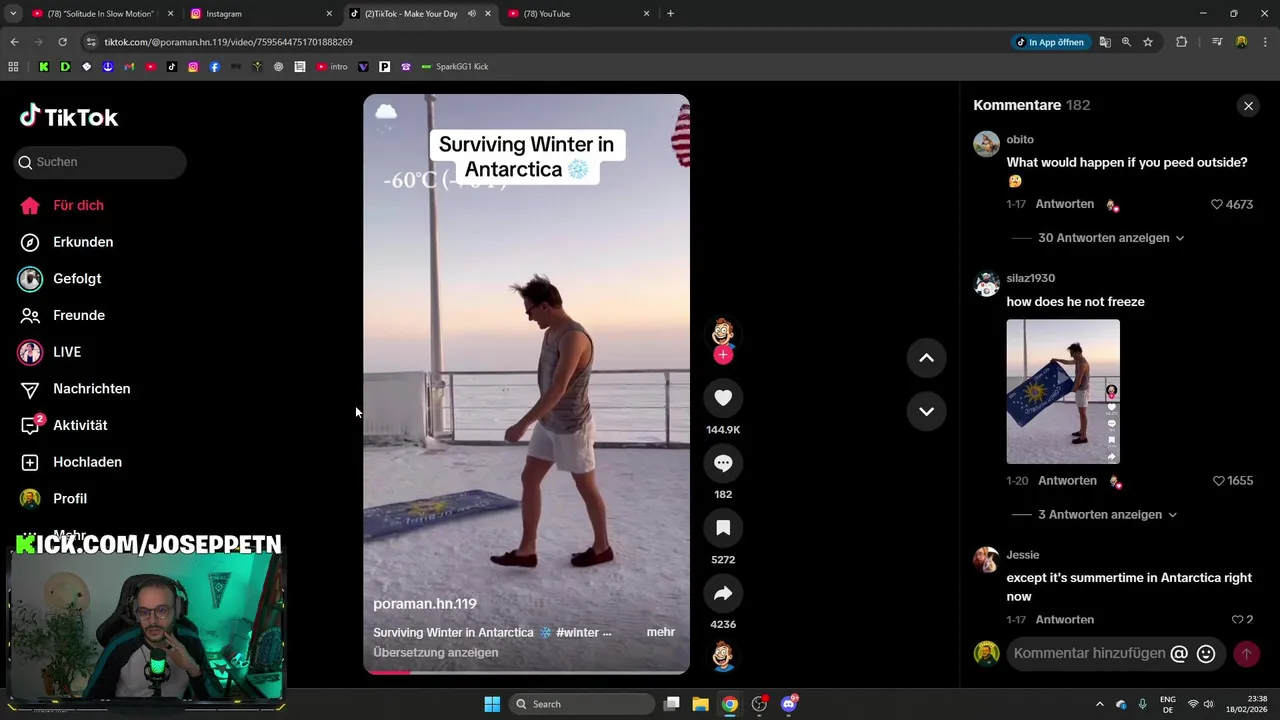Image resolution: width=1280 pixels, height=720 pixels.
Task: Close the Kommentare panel
Action: coord(1248,106)
